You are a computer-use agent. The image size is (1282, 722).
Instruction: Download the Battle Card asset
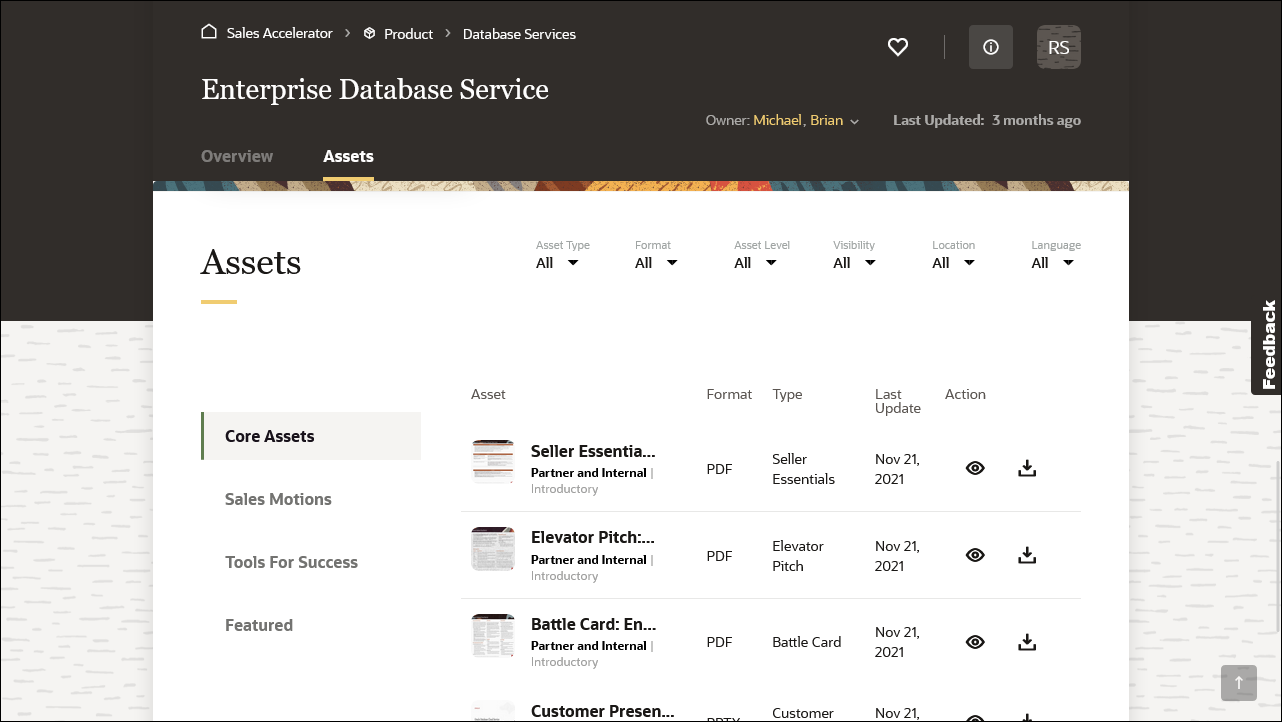pos(1027,641)
